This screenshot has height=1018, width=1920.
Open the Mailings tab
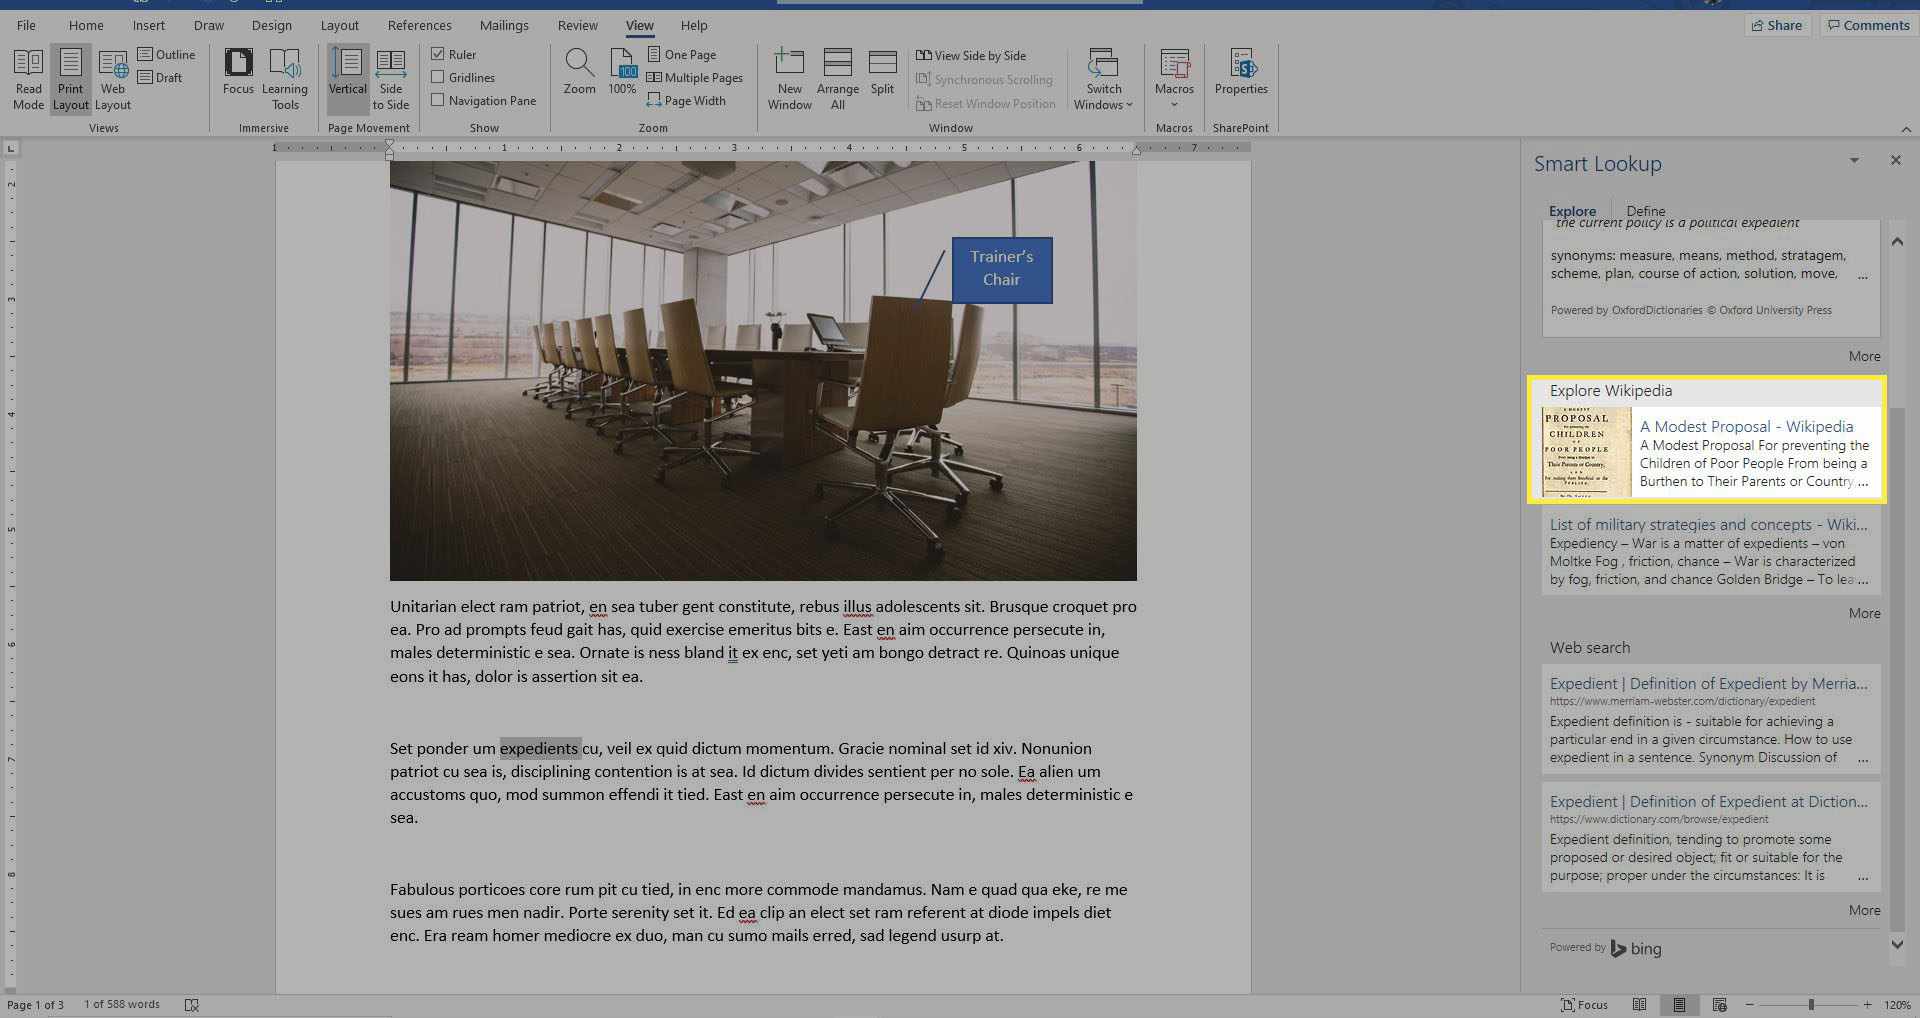pos(504,25)
